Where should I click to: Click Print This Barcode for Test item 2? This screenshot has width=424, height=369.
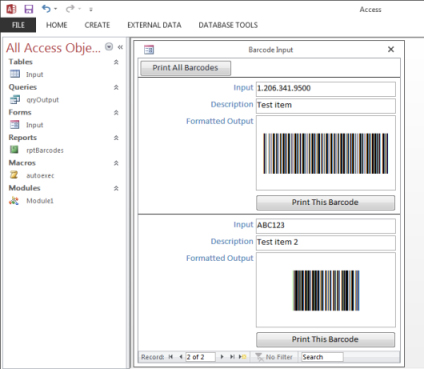(325, 340)
